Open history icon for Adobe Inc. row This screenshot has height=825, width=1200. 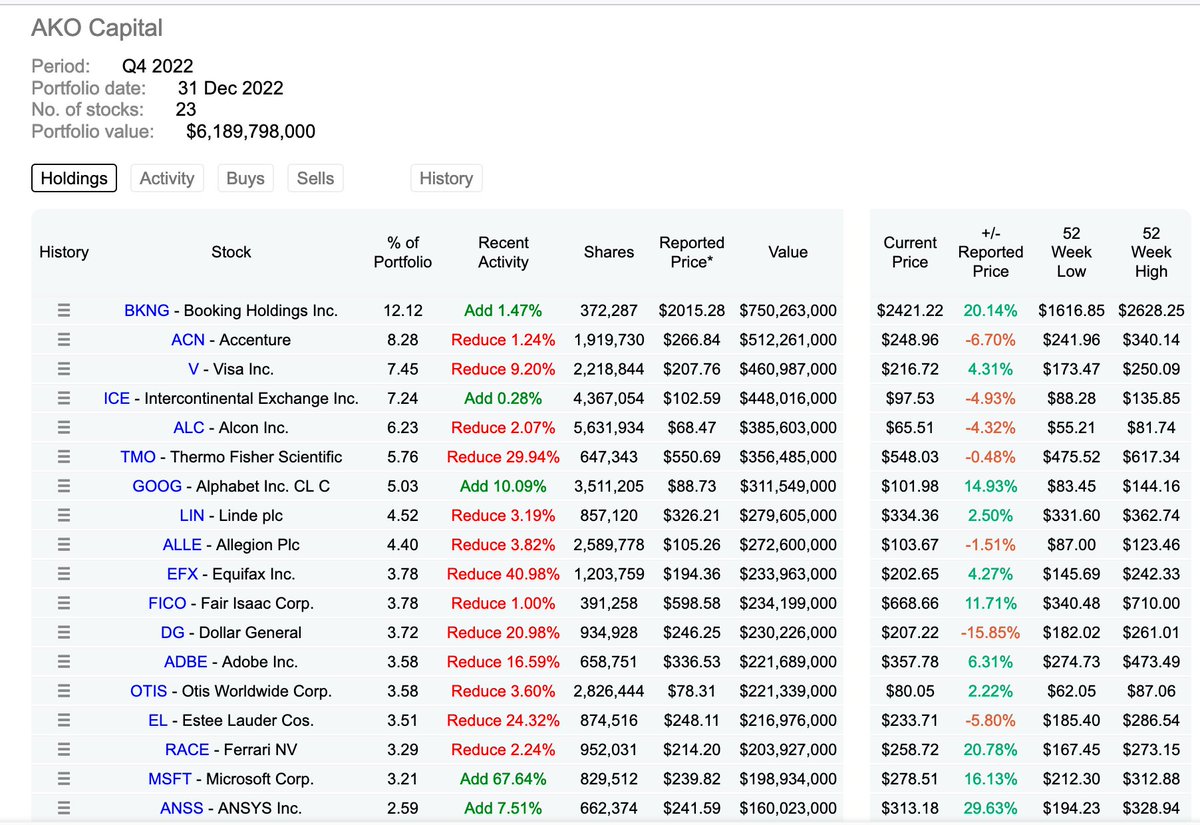click(64, 662)
